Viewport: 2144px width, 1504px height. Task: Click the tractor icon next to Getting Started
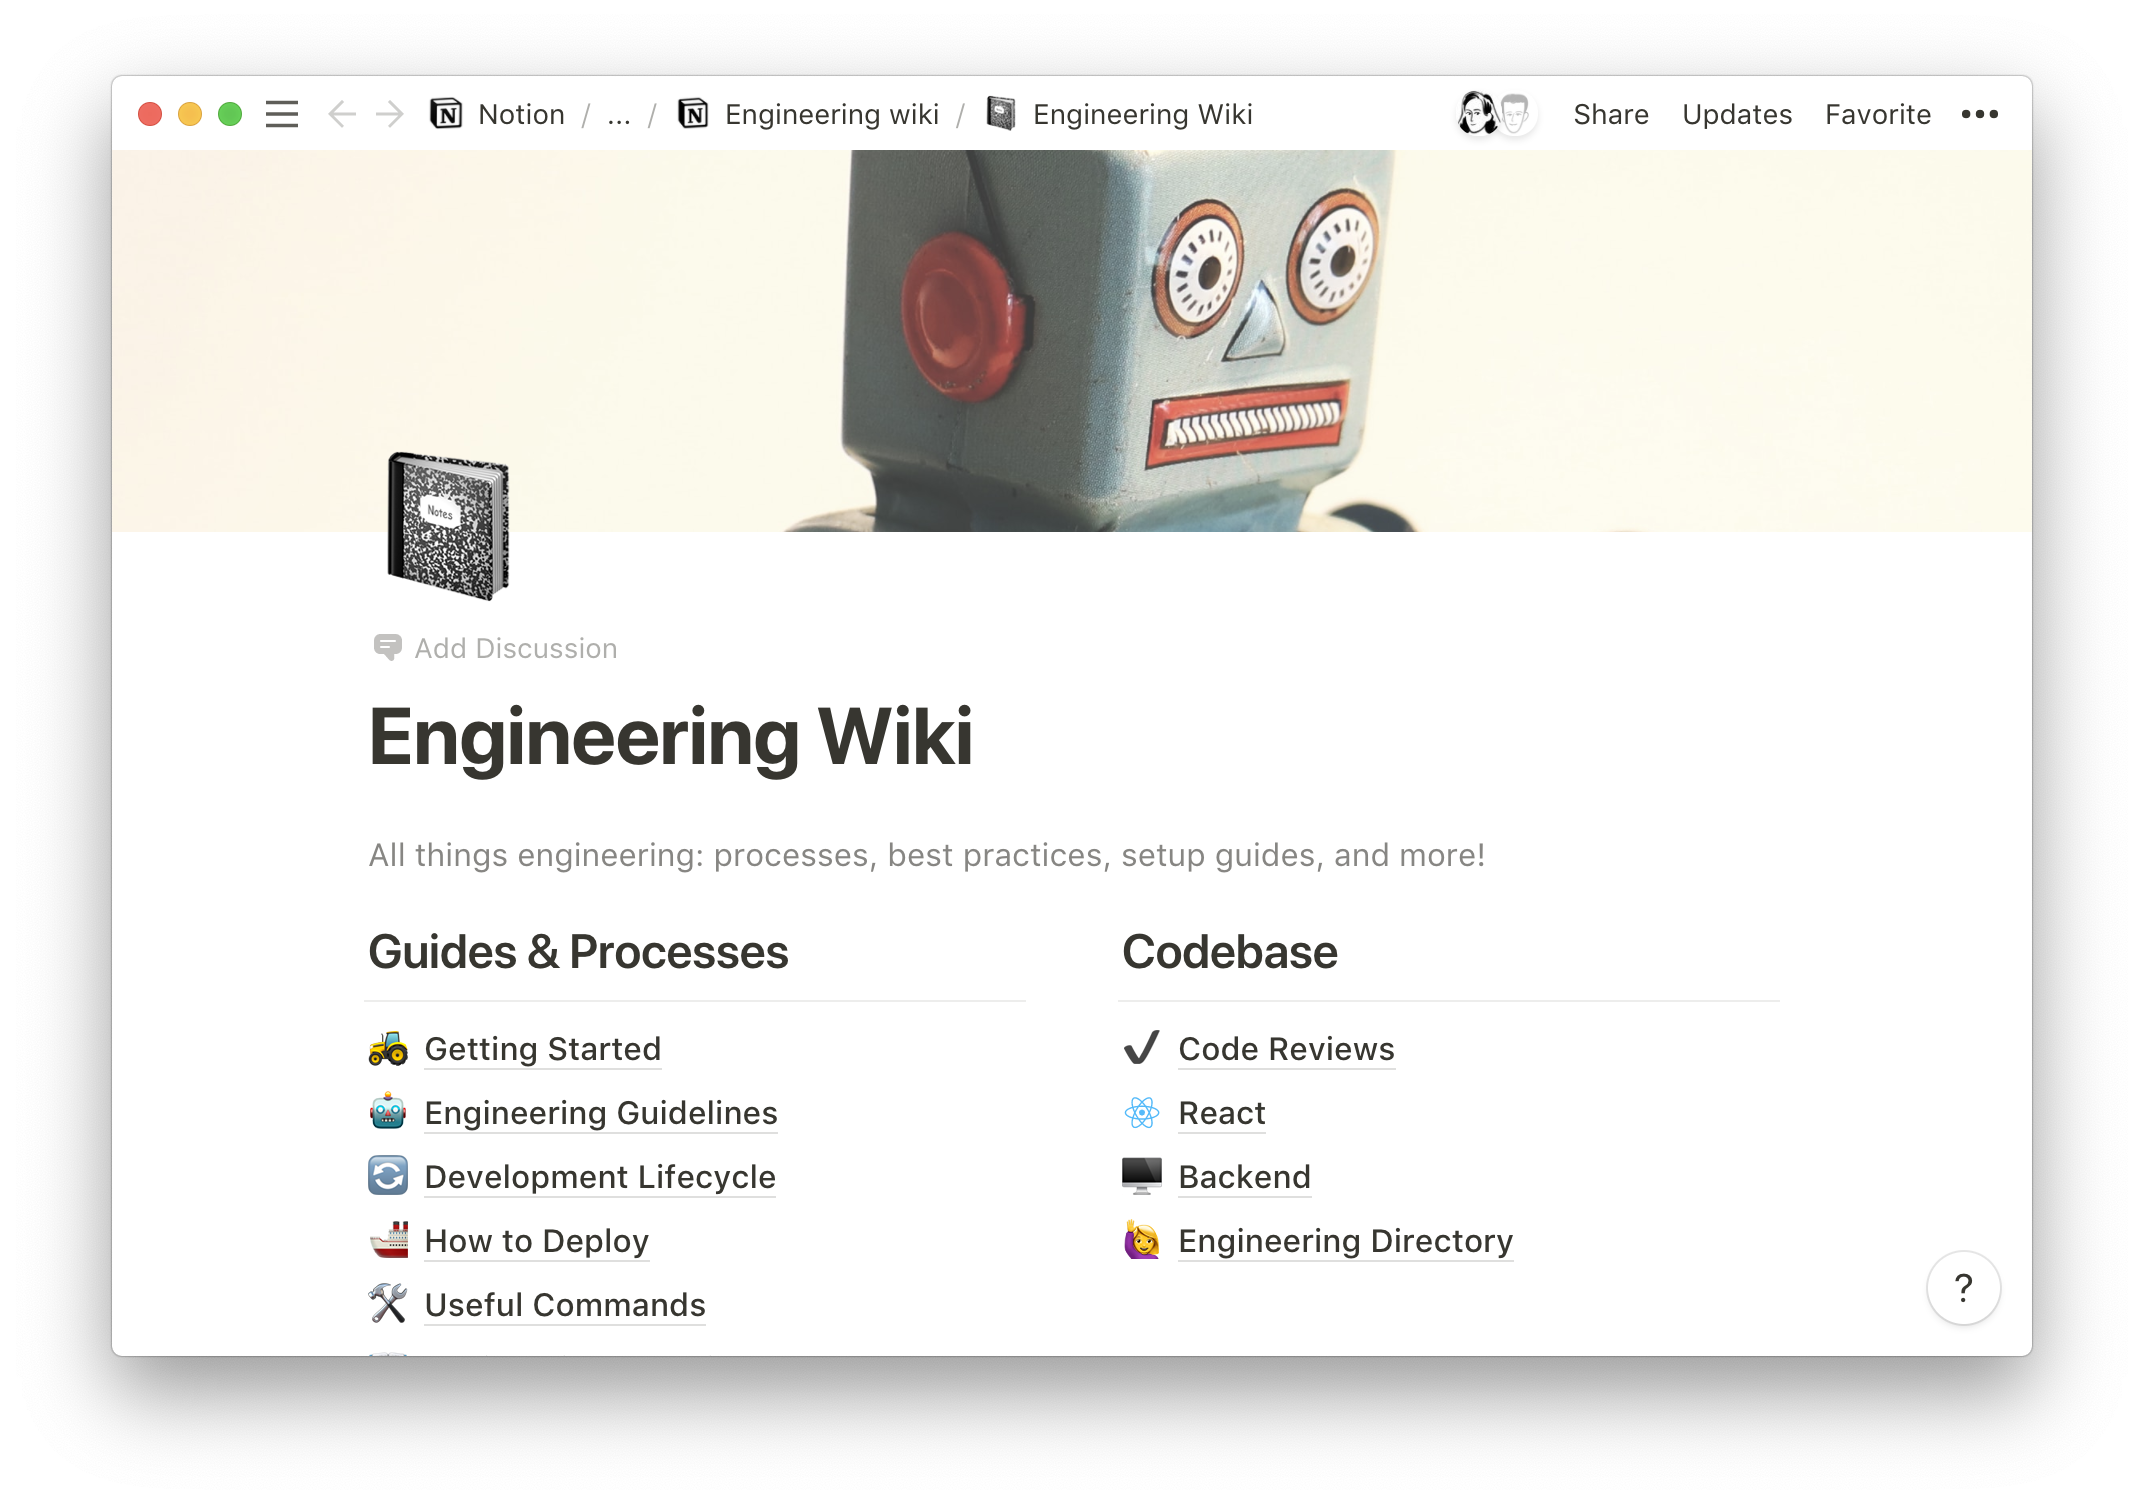[x=386, y=1048]
